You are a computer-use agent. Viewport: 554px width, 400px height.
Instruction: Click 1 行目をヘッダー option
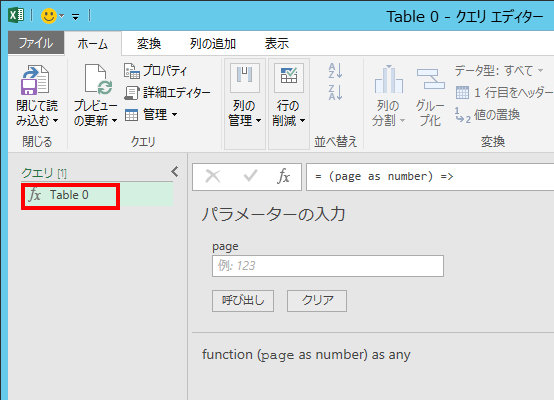pyautogui.click(x=504, y=93)
